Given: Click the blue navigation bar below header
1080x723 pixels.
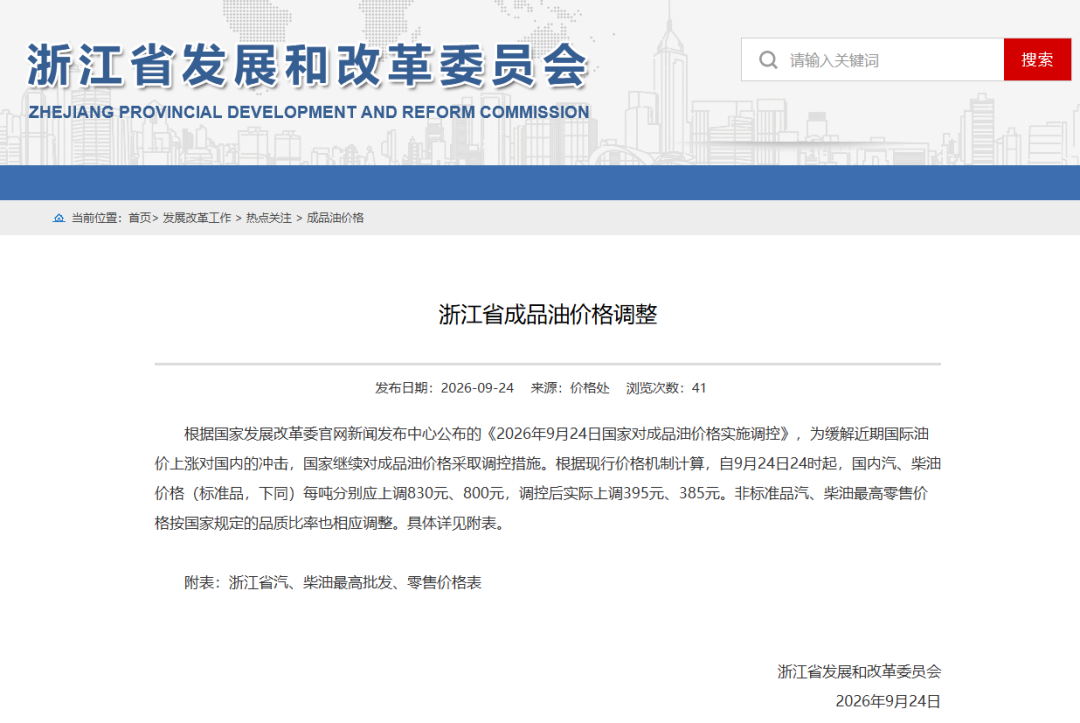Looking at the screenshot, I should click(x=540, y=182).
